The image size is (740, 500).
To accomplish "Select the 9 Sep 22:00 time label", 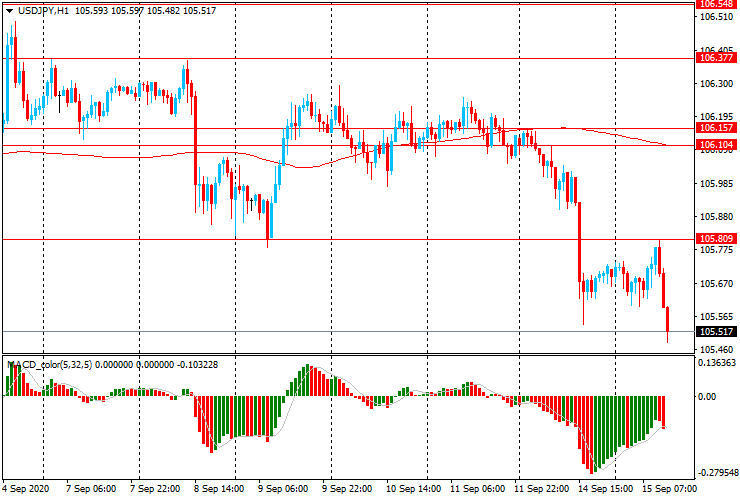I will click(347, 490).
